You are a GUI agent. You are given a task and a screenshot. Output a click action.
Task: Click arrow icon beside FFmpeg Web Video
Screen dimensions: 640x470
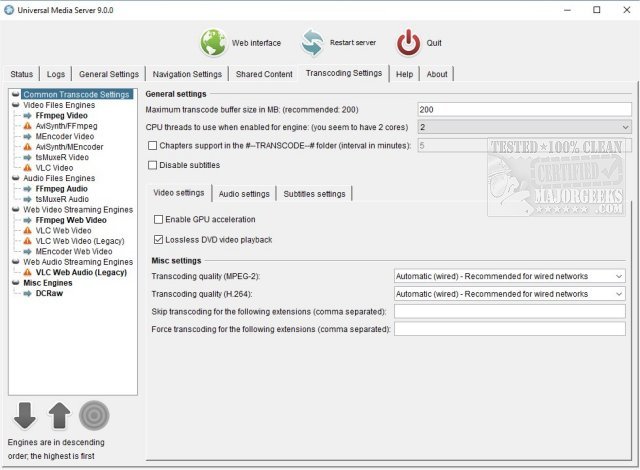(27, 220)
